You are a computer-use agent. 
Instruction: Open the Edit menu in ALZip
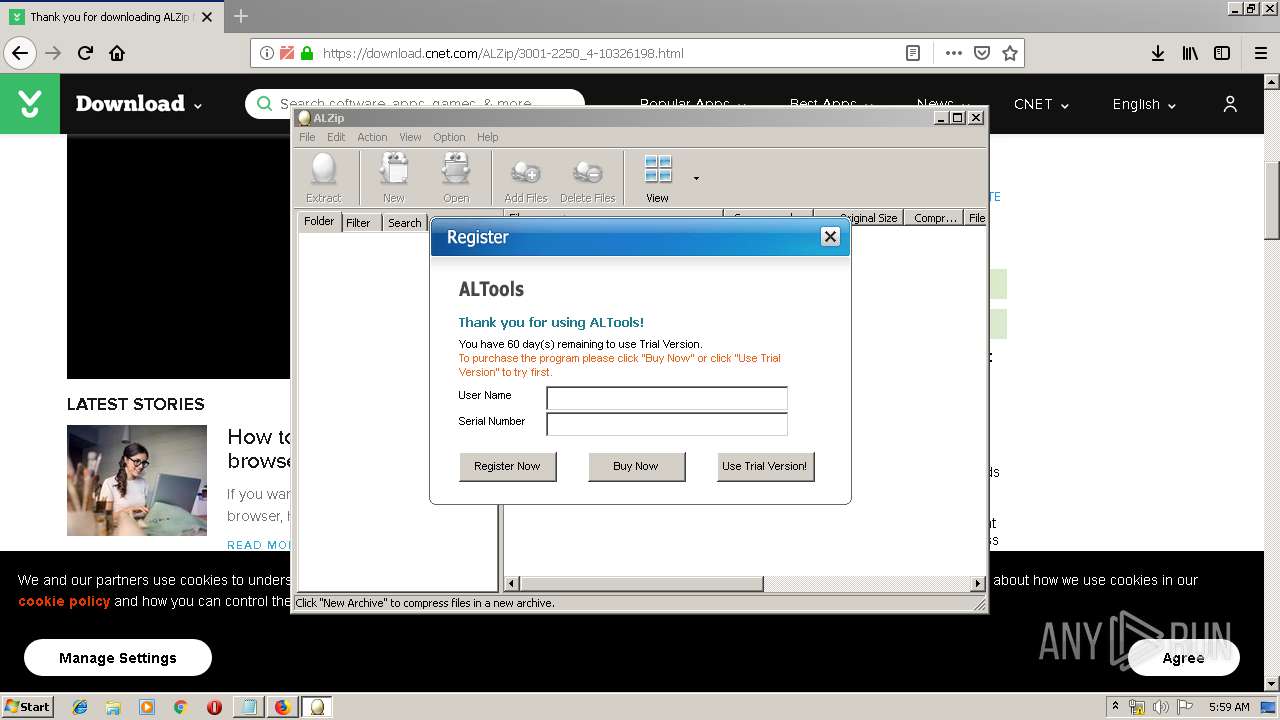tap(336, 137)
